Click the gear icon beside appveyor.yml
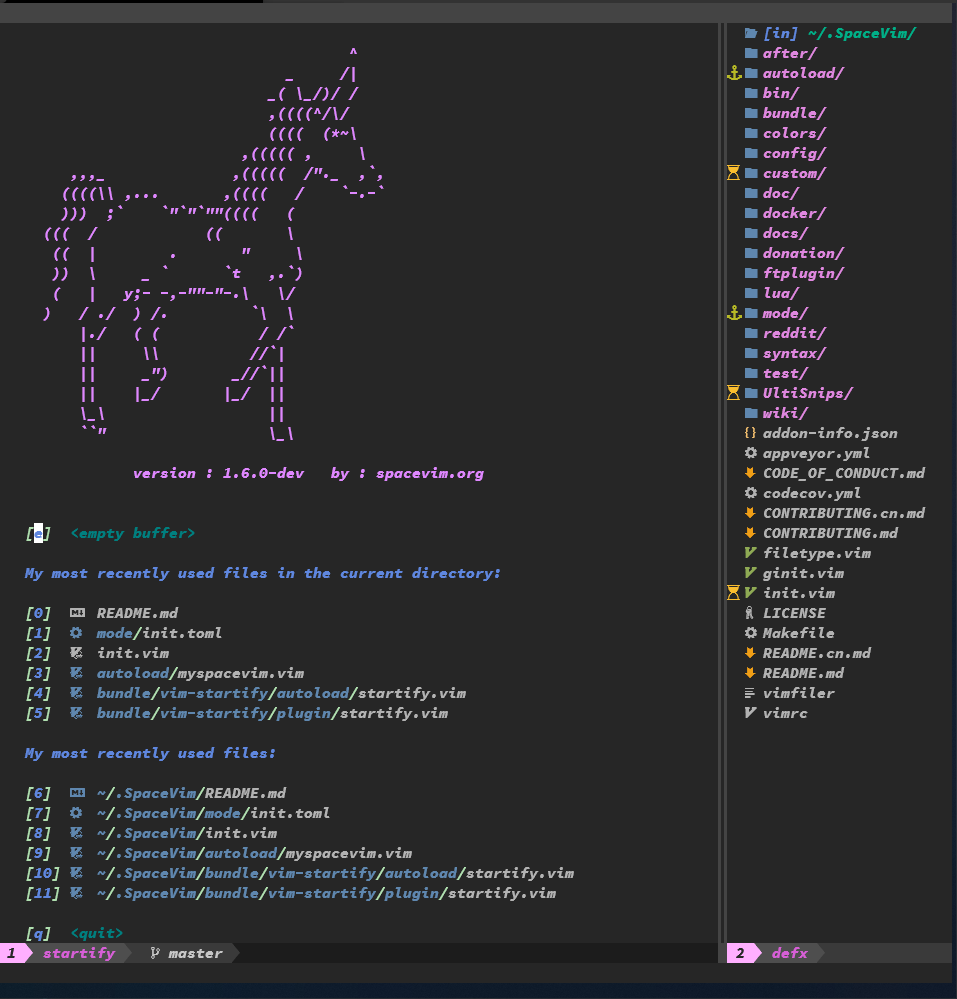 coord(751,453)
